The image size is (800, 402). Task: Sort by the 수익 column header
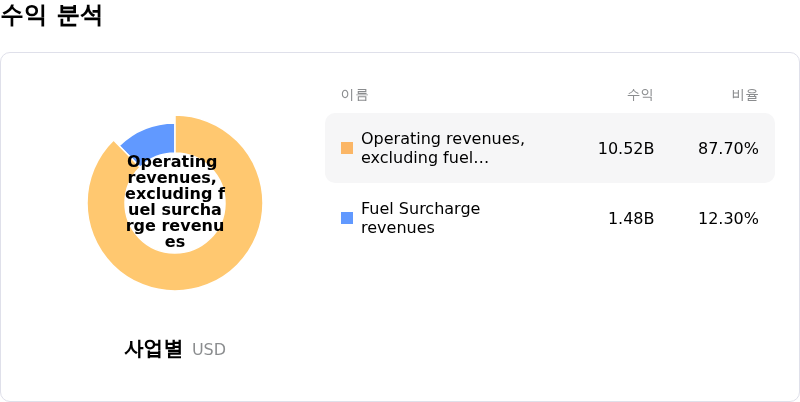click(640, 95)
